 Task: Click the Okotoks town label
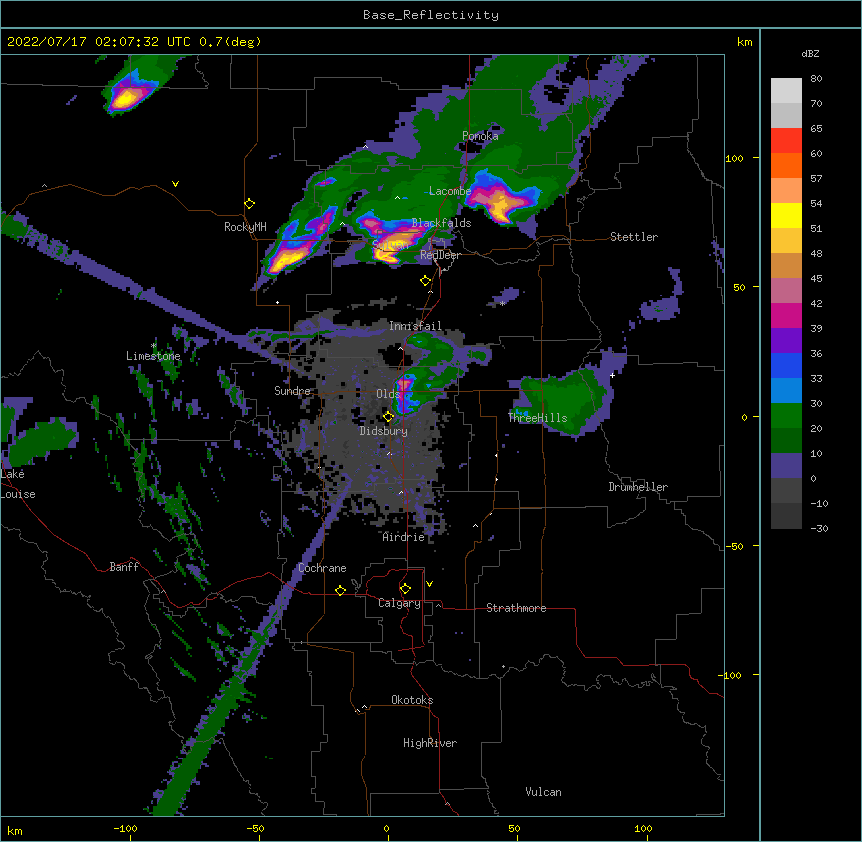[x=412, y=700]
